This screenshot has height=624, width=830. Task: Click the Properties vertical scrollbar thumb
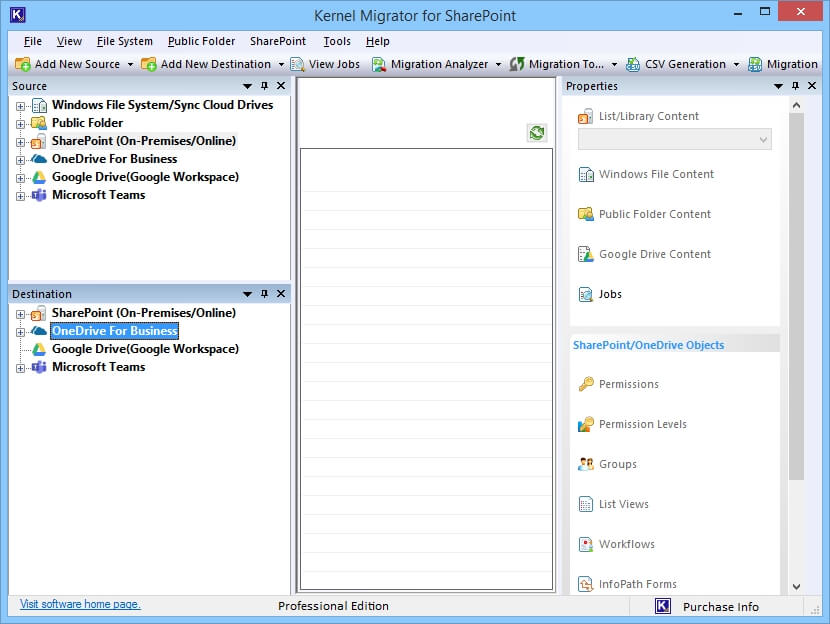tap(797, 296)
